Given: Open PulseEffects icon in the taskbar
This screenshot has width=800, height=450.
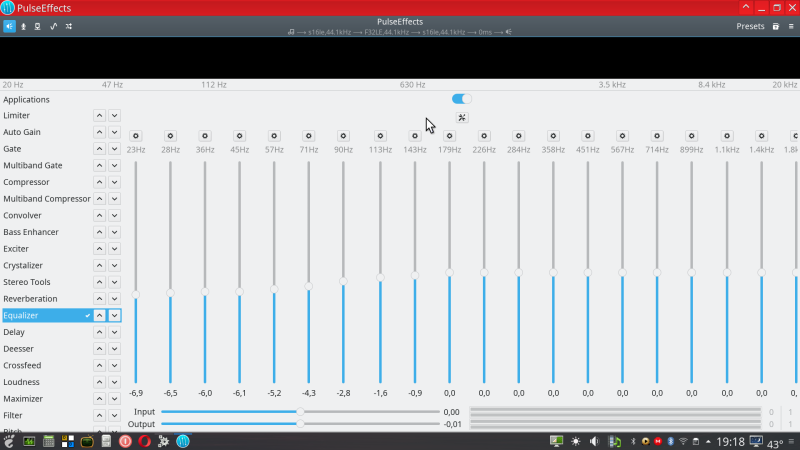Looking at the screenshot, I should [x=183, y=441].
